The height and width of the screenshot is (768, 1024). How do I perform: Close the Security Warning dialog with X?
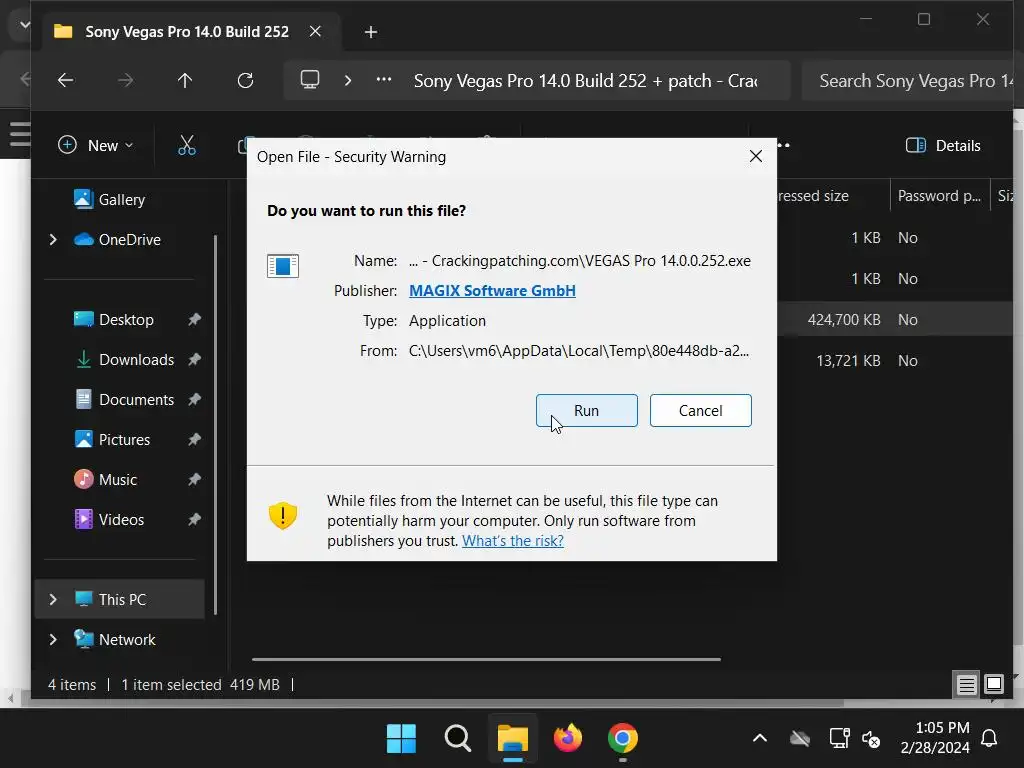756,156
